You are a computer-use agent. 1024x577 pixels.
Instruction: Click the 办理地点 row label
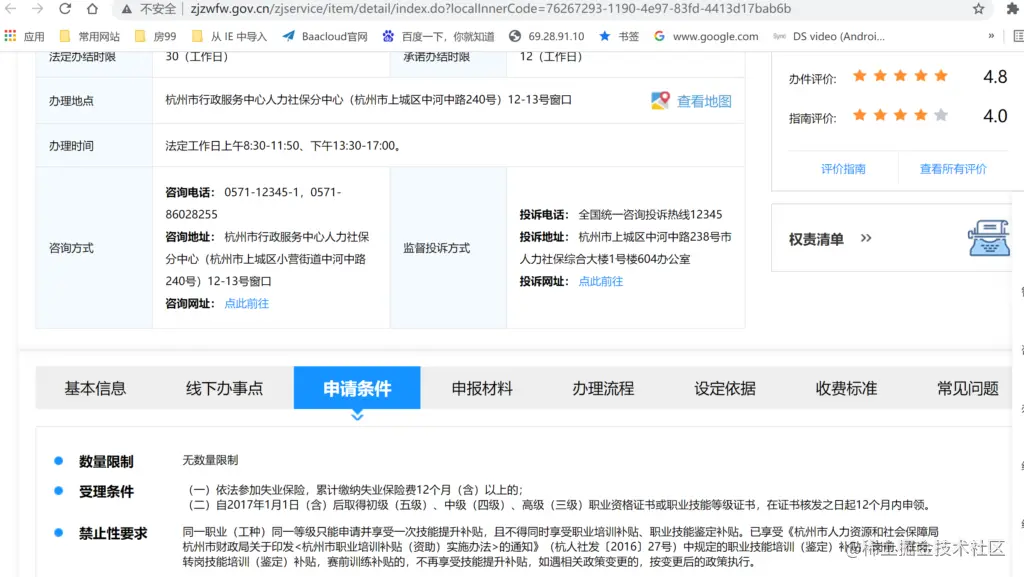[x=71, y=101]
